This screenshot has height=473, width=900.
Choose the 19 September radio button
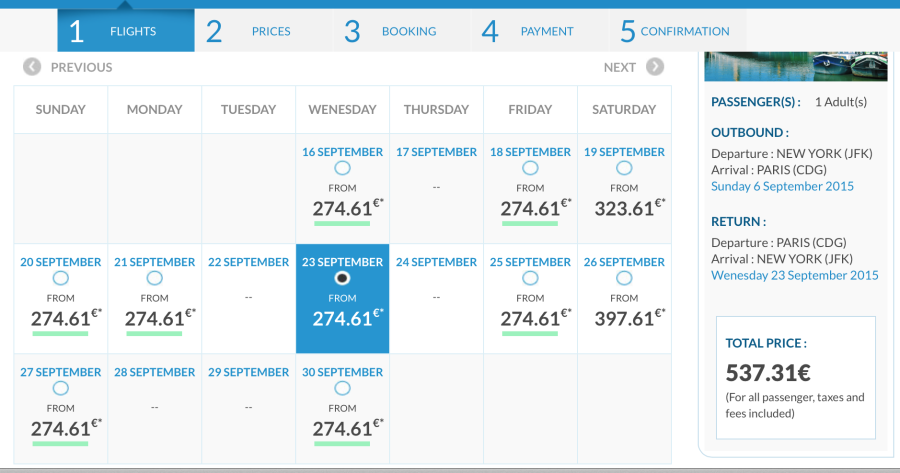point(624,168)
